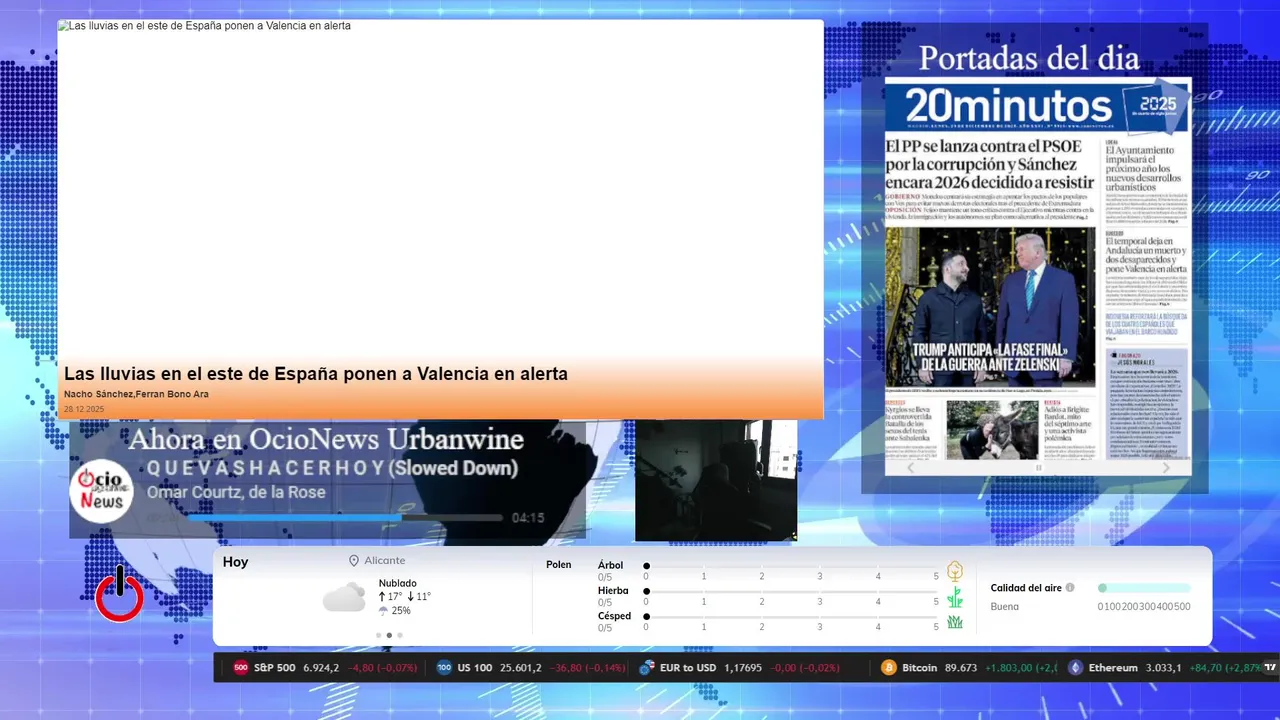Click the 20minutos newspaper masthead logo

pos(1008,106)
